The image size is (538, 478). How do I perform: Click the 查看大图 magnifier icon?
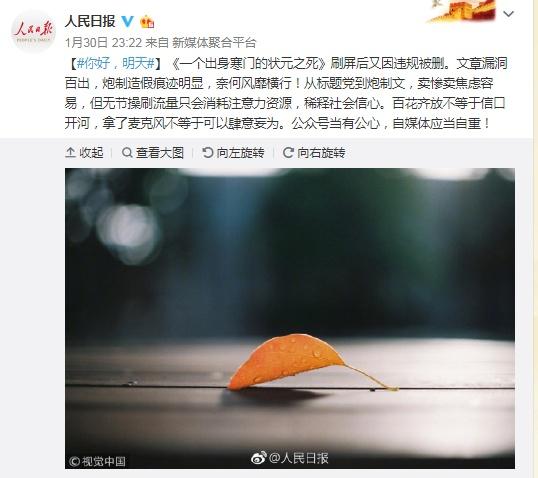127,152
